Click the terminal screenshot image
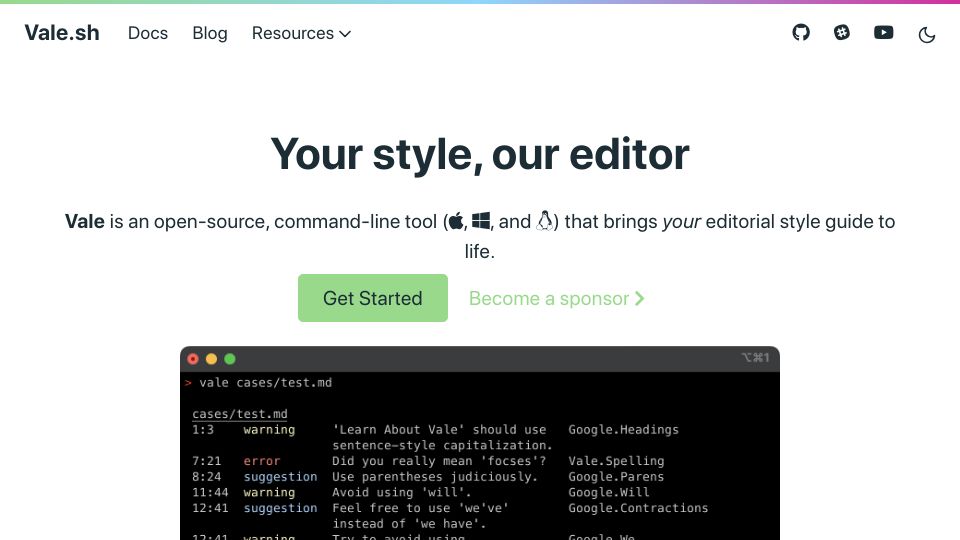This screenshot has height=540, width=960. click(x=480, y=443)
